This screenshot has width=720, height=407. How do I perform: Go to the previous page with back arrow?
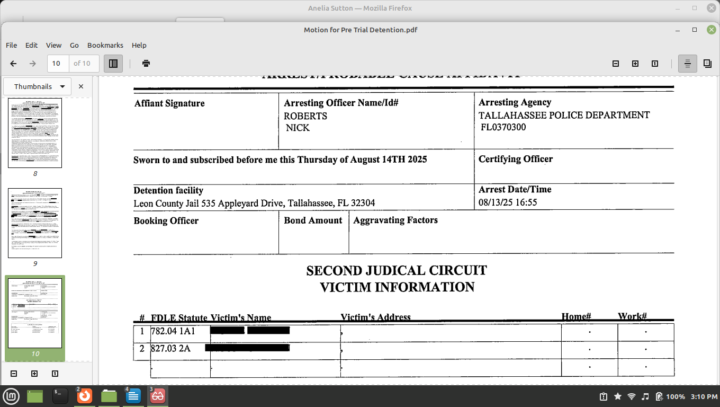pyautogui.click(x=13, y=63)
